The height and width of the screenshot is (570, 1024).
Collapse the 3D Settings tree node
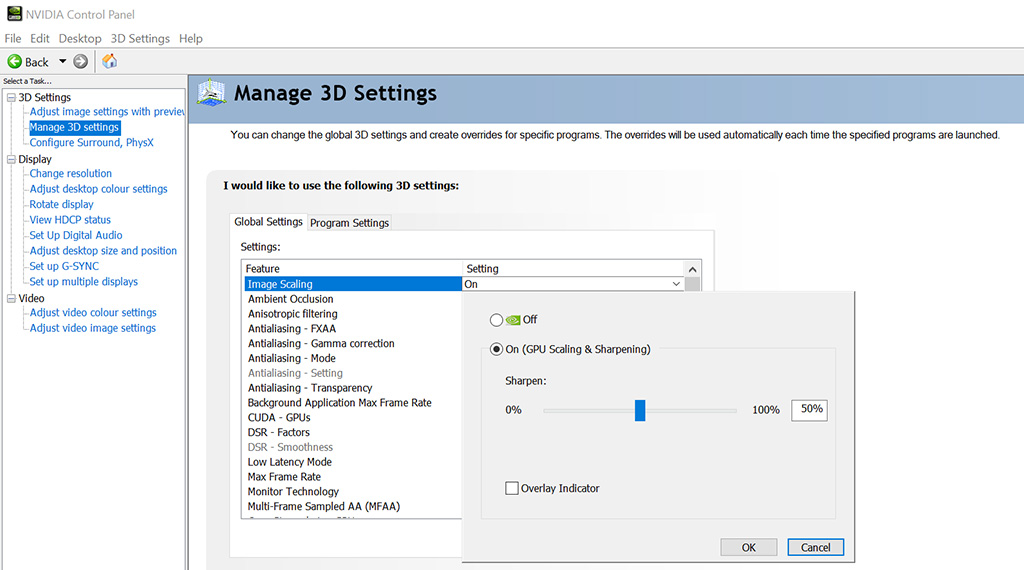(x=11, y=97)
